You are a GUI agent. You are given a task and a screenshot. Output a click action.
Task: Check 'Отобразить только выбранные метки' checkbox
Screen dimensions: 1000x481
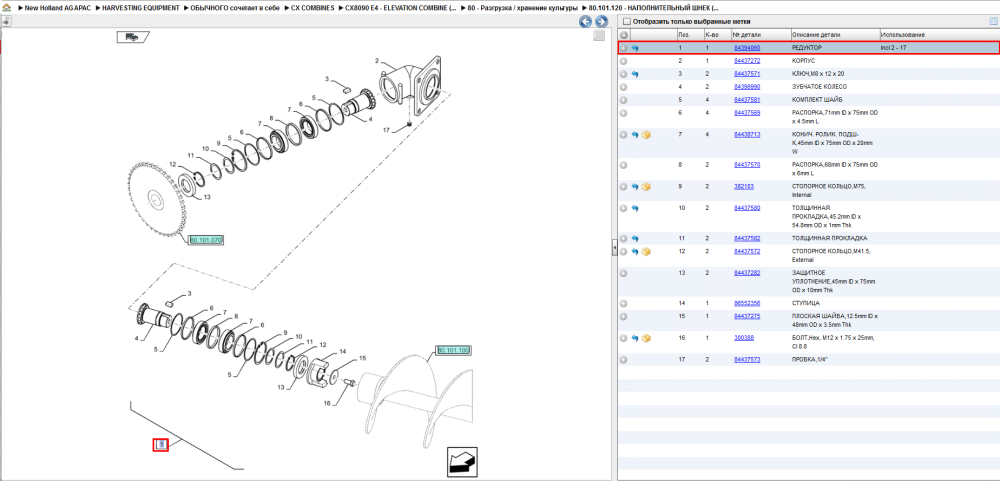tap(626, 21)
